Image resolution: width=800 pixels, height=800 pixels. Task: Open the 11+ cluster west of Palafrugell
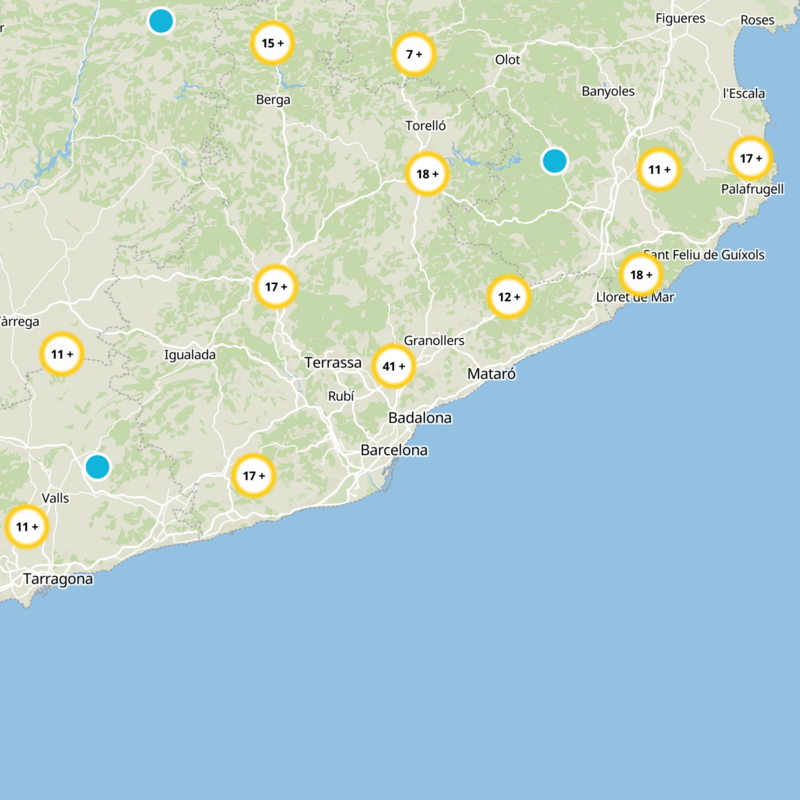click(x=659, y=169)
